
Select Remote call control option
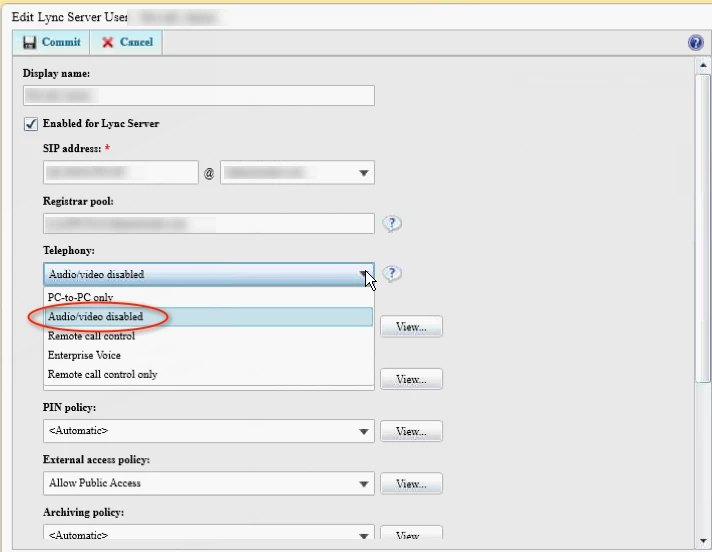coord(209,336)
